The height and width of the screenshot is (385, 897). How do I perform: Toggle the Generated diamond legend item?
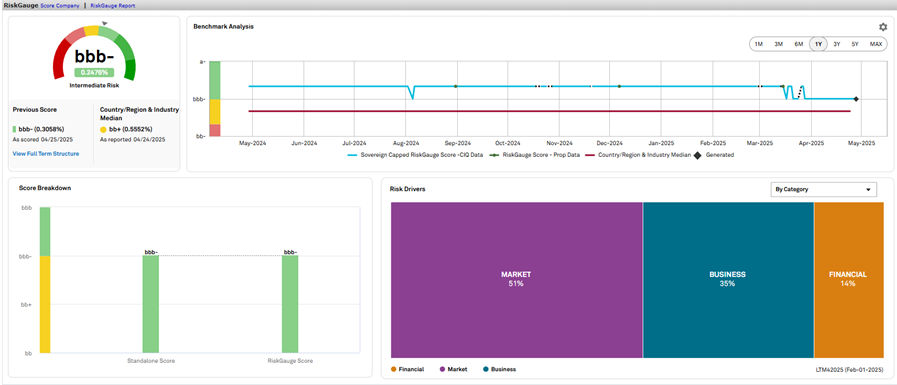(x=713, y=154)
